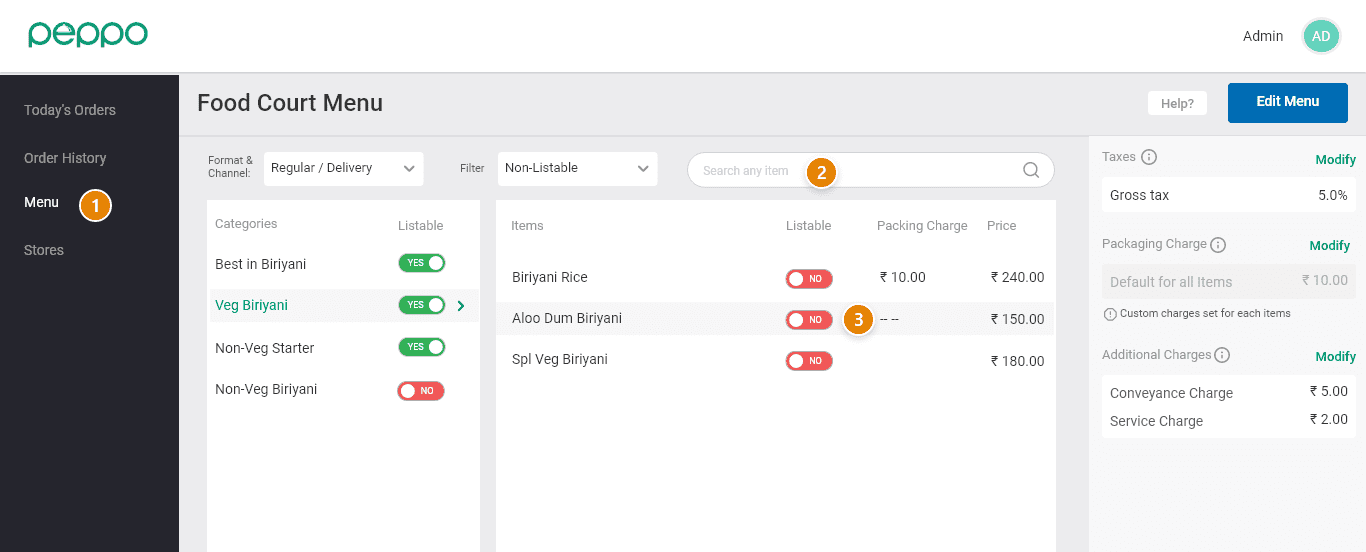1366x552 pixels.
Task: Click the Taxes info icon
Action: [x=1149, y=157]
